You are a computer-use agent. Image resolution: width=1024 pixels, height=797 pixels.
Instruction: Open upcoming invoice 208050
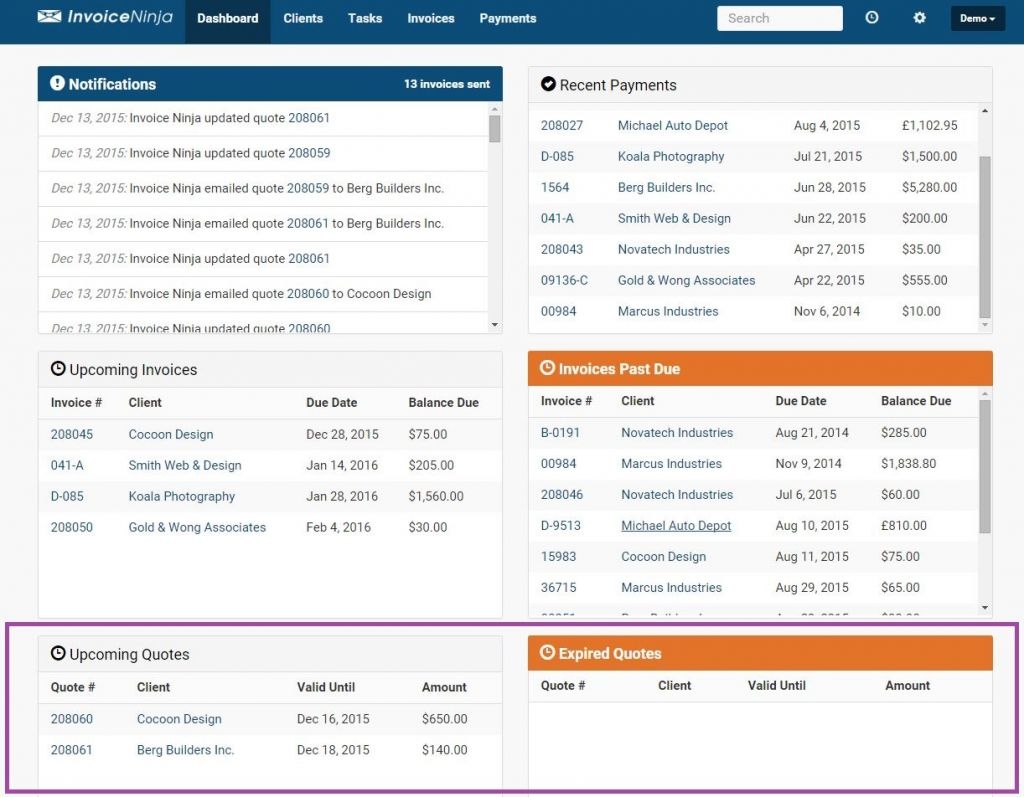72,527
